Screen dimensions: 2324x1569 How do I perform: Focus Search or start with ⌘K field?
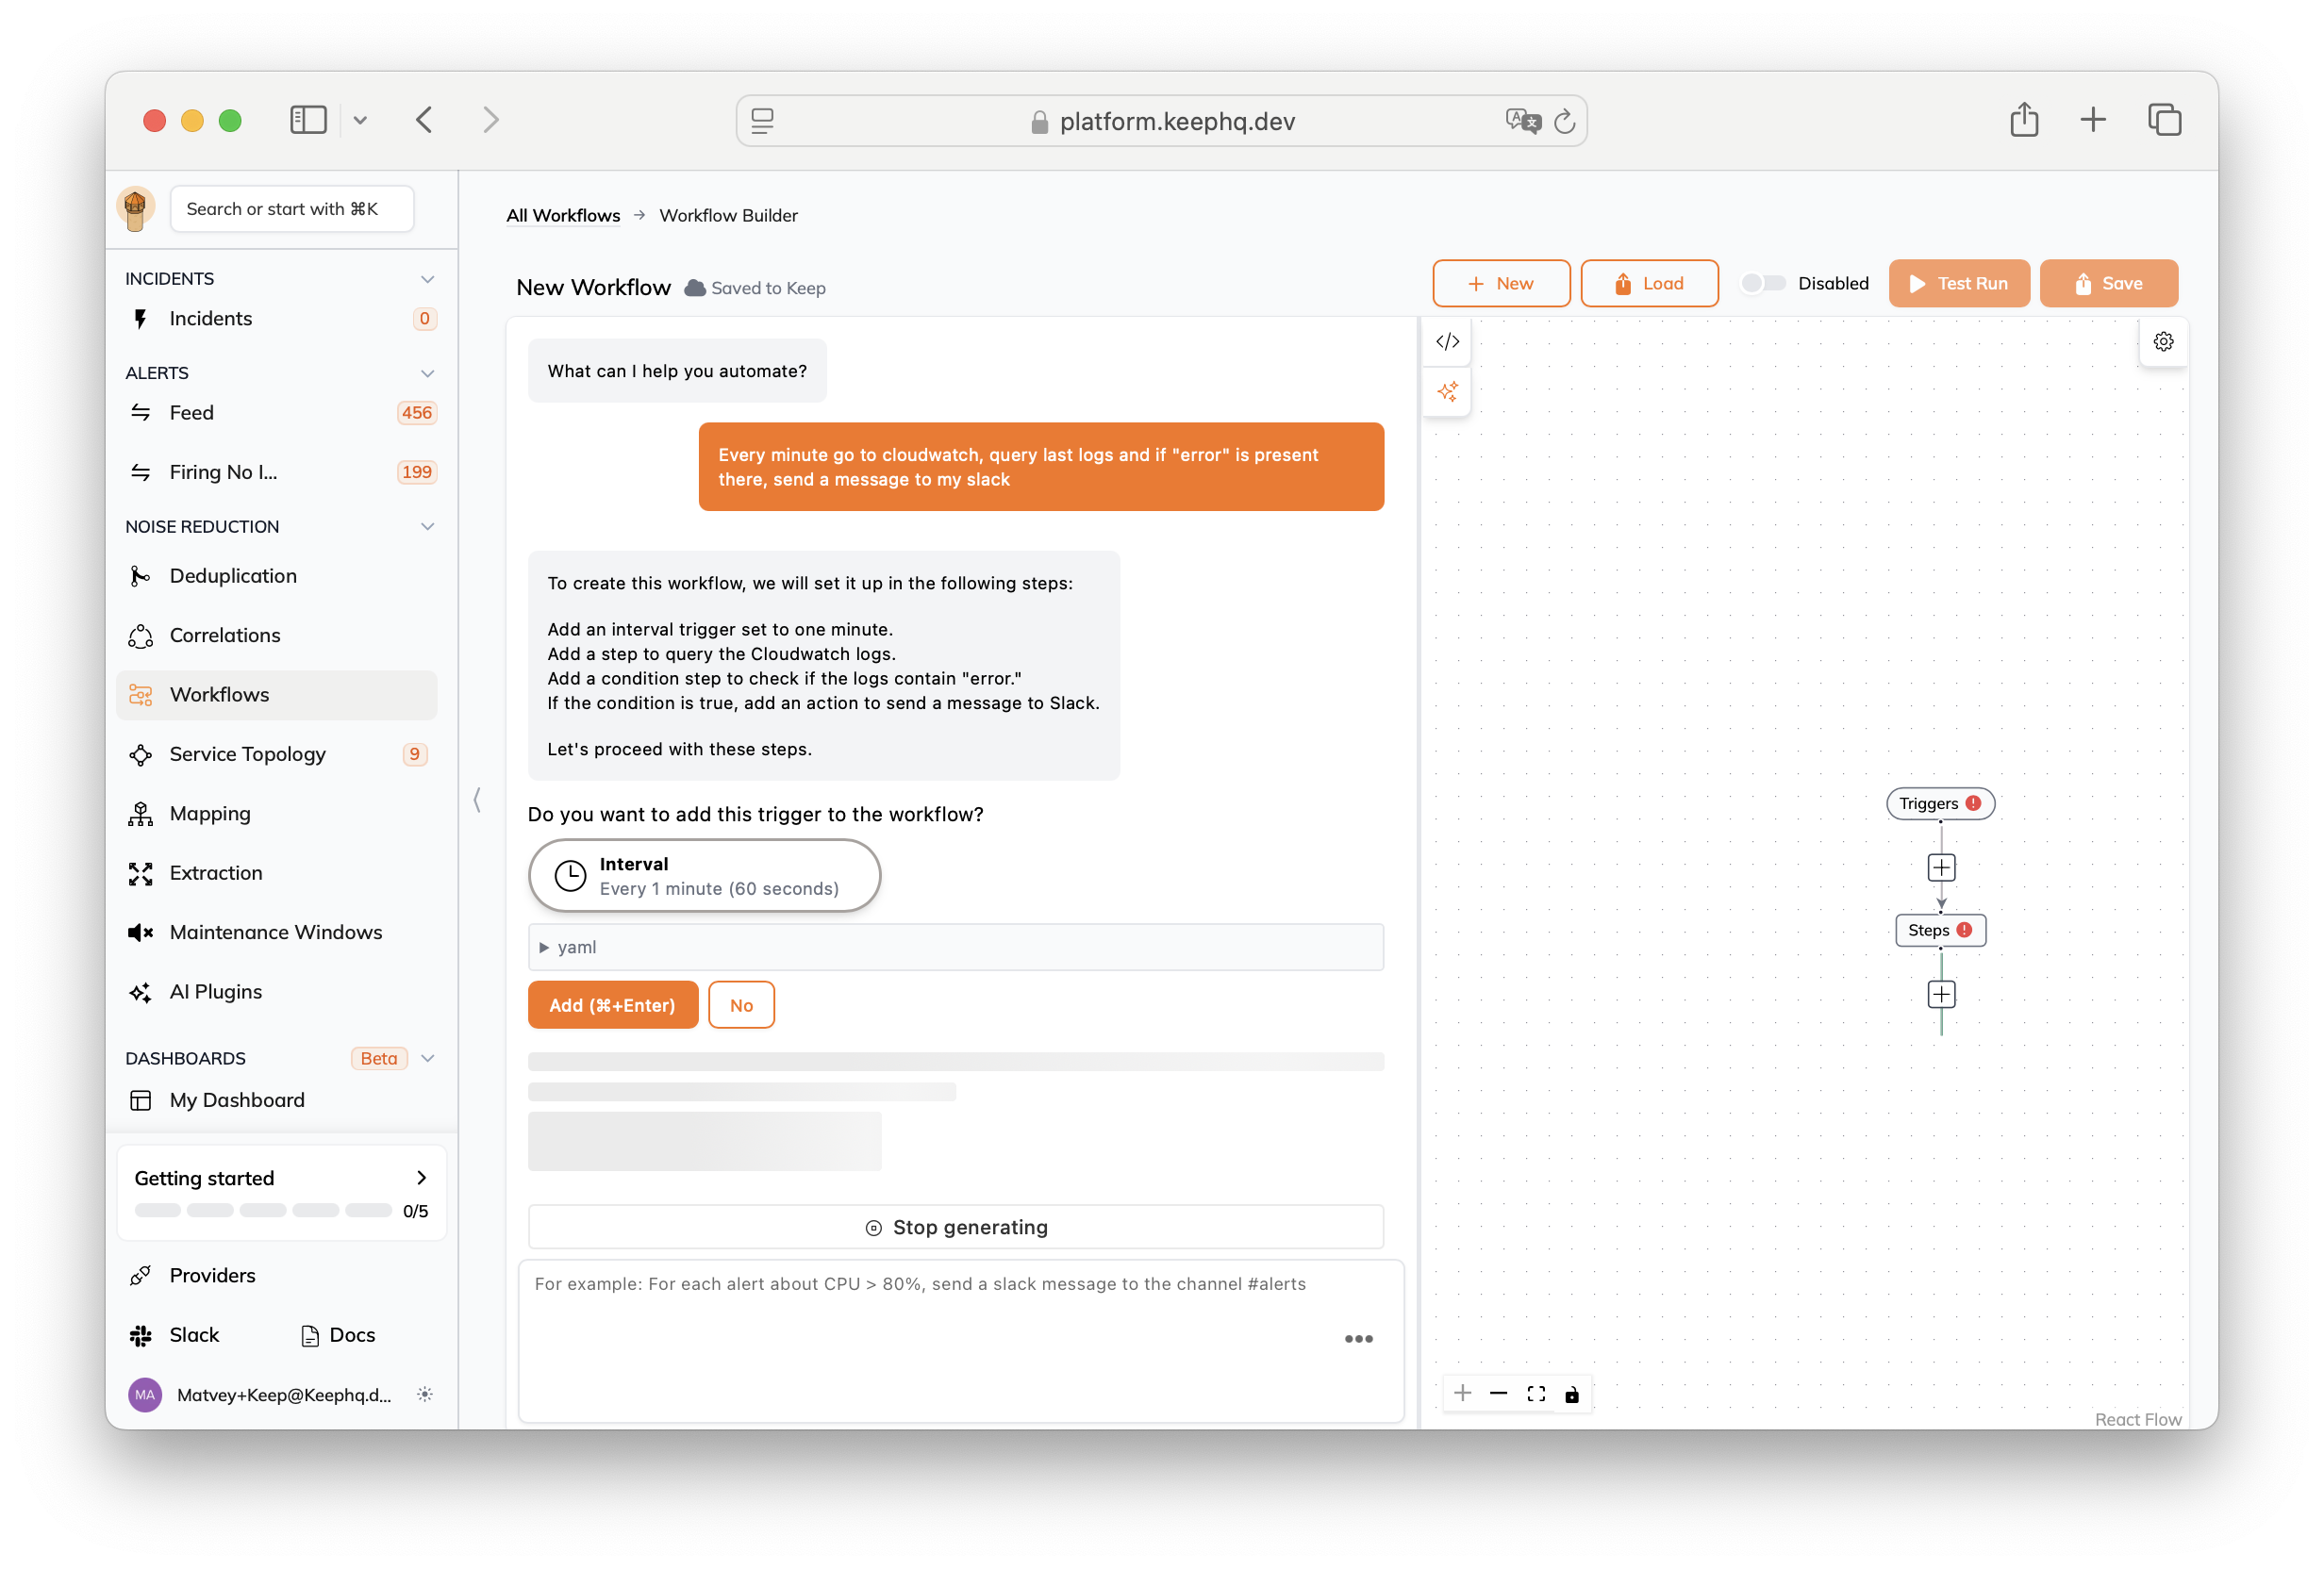point(292,208)
